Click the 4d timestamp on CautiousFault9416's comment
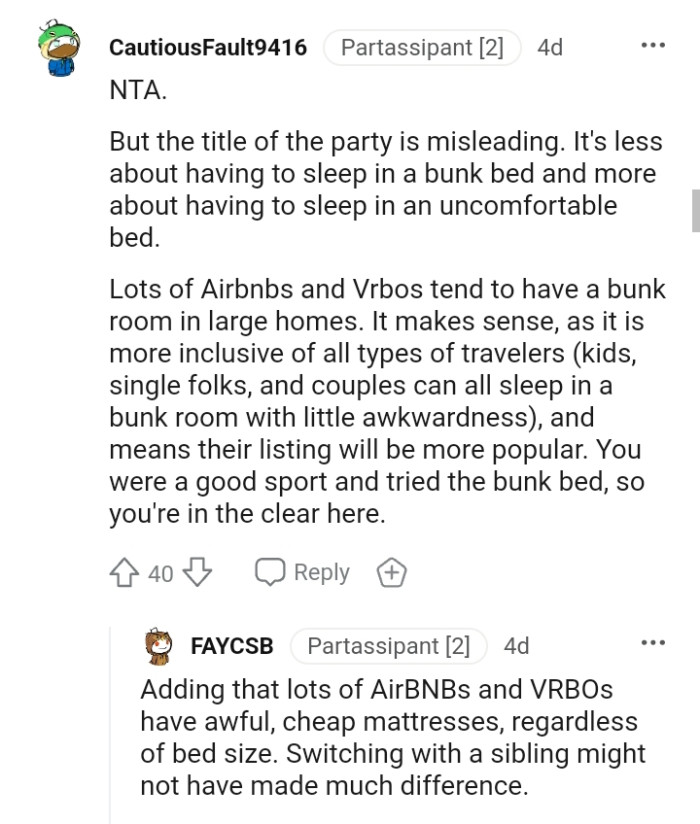This screenshot has height=824, width=700. click(550, 47)
